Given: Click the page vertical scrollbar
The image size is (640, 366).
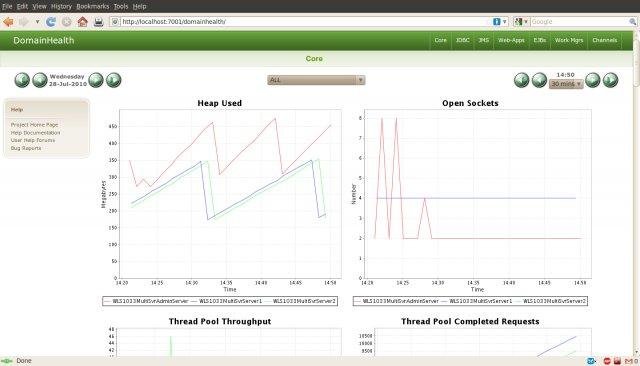Looking at the screenshot, I should click(636, 192).
